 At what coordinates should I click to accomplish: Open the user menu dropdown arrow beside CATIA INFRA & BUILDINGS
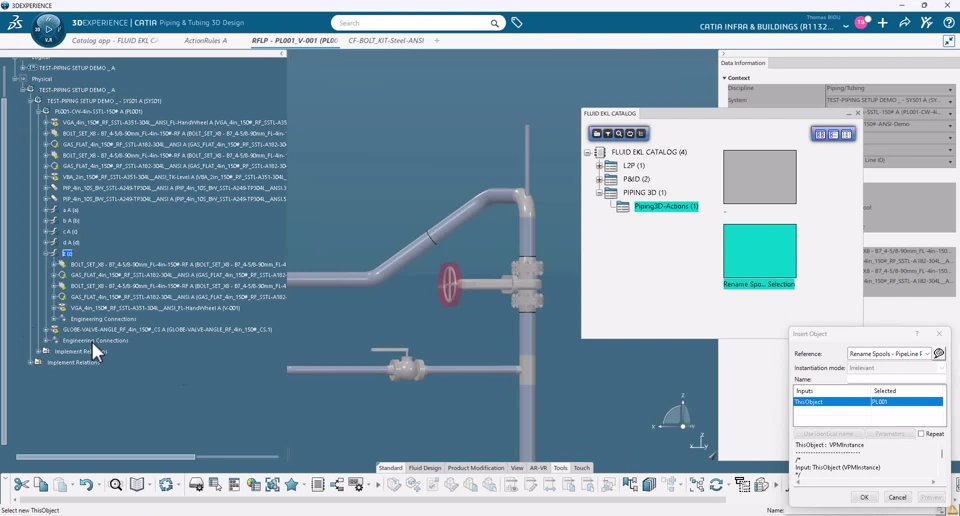coord(846,26)
